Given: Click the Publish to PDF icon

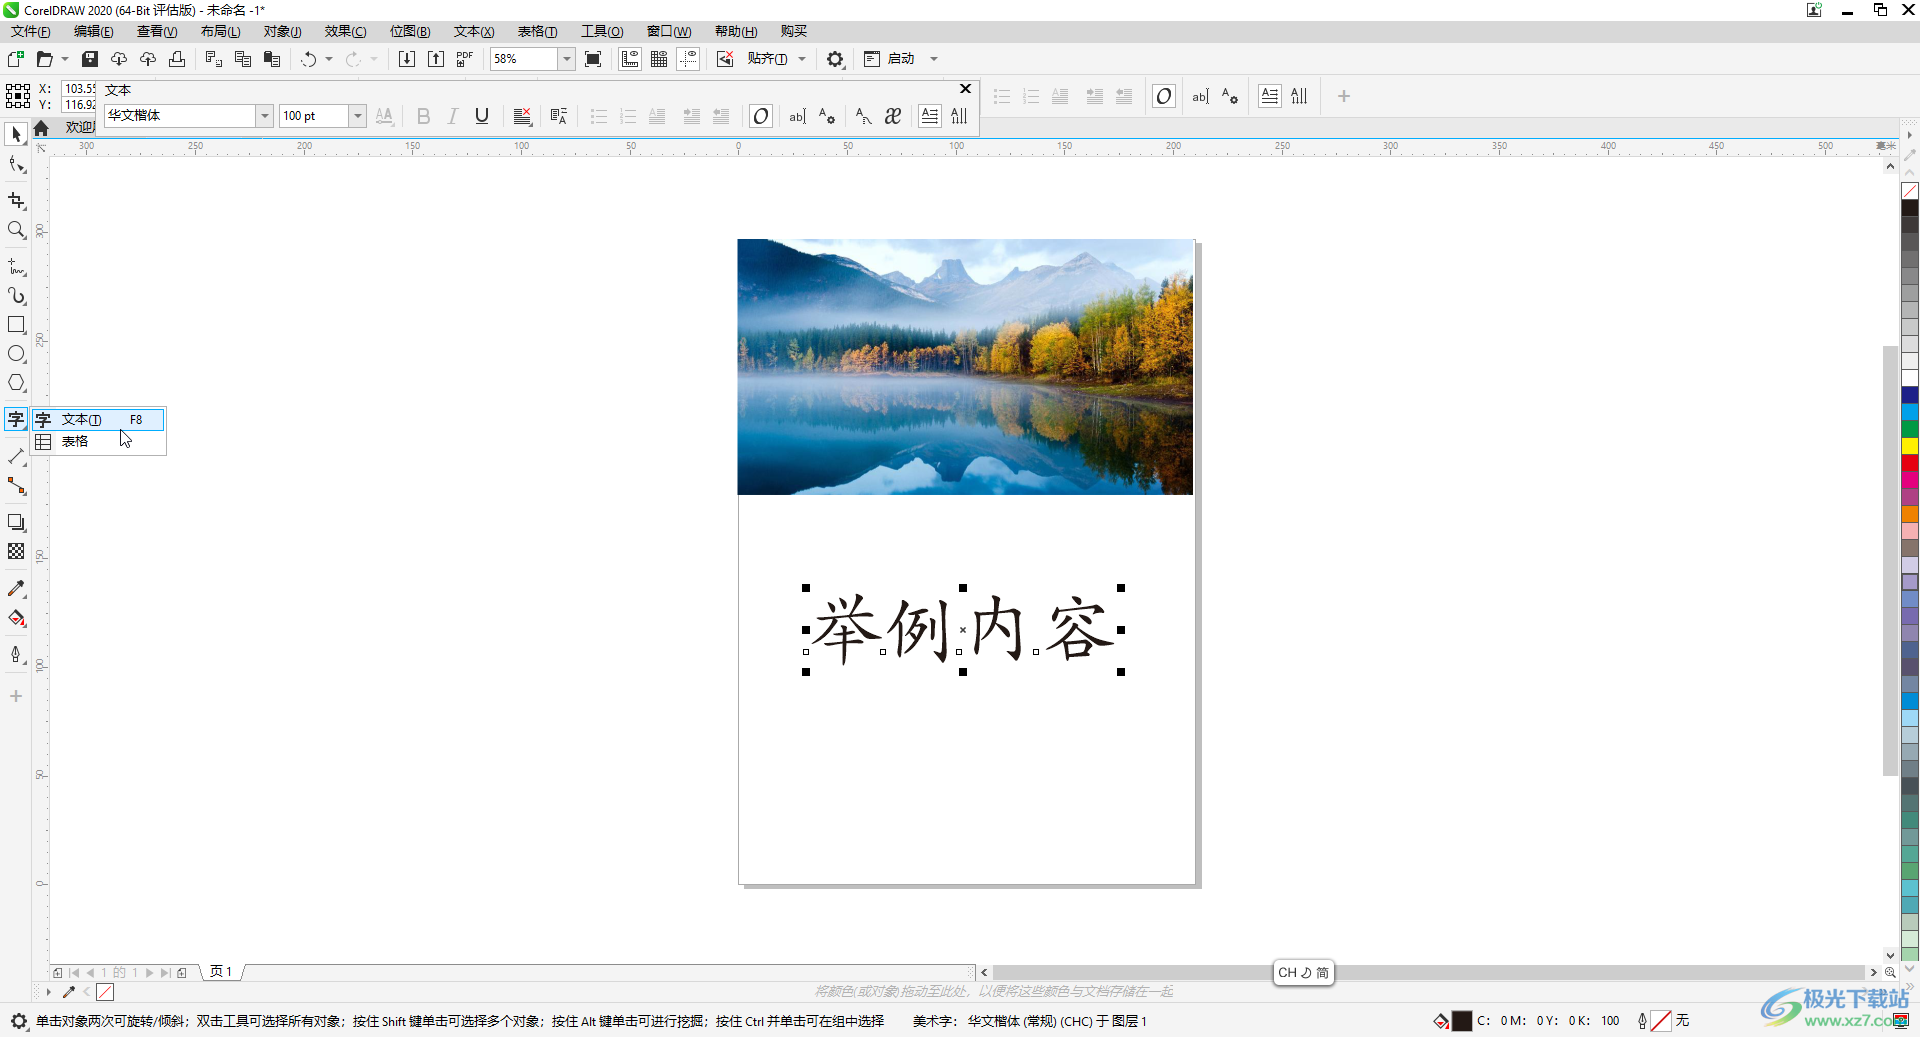Looking at the screenshot, I should 465,59.
